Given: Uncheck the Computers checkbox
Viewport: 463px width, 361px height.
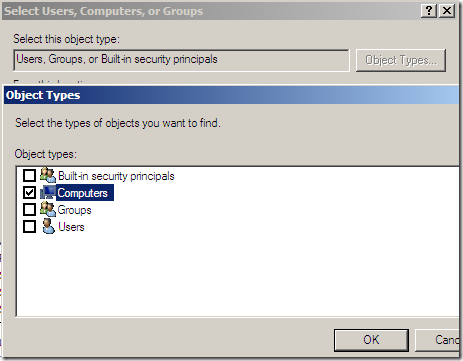Looking at the screenshot, I should (29, 192).
